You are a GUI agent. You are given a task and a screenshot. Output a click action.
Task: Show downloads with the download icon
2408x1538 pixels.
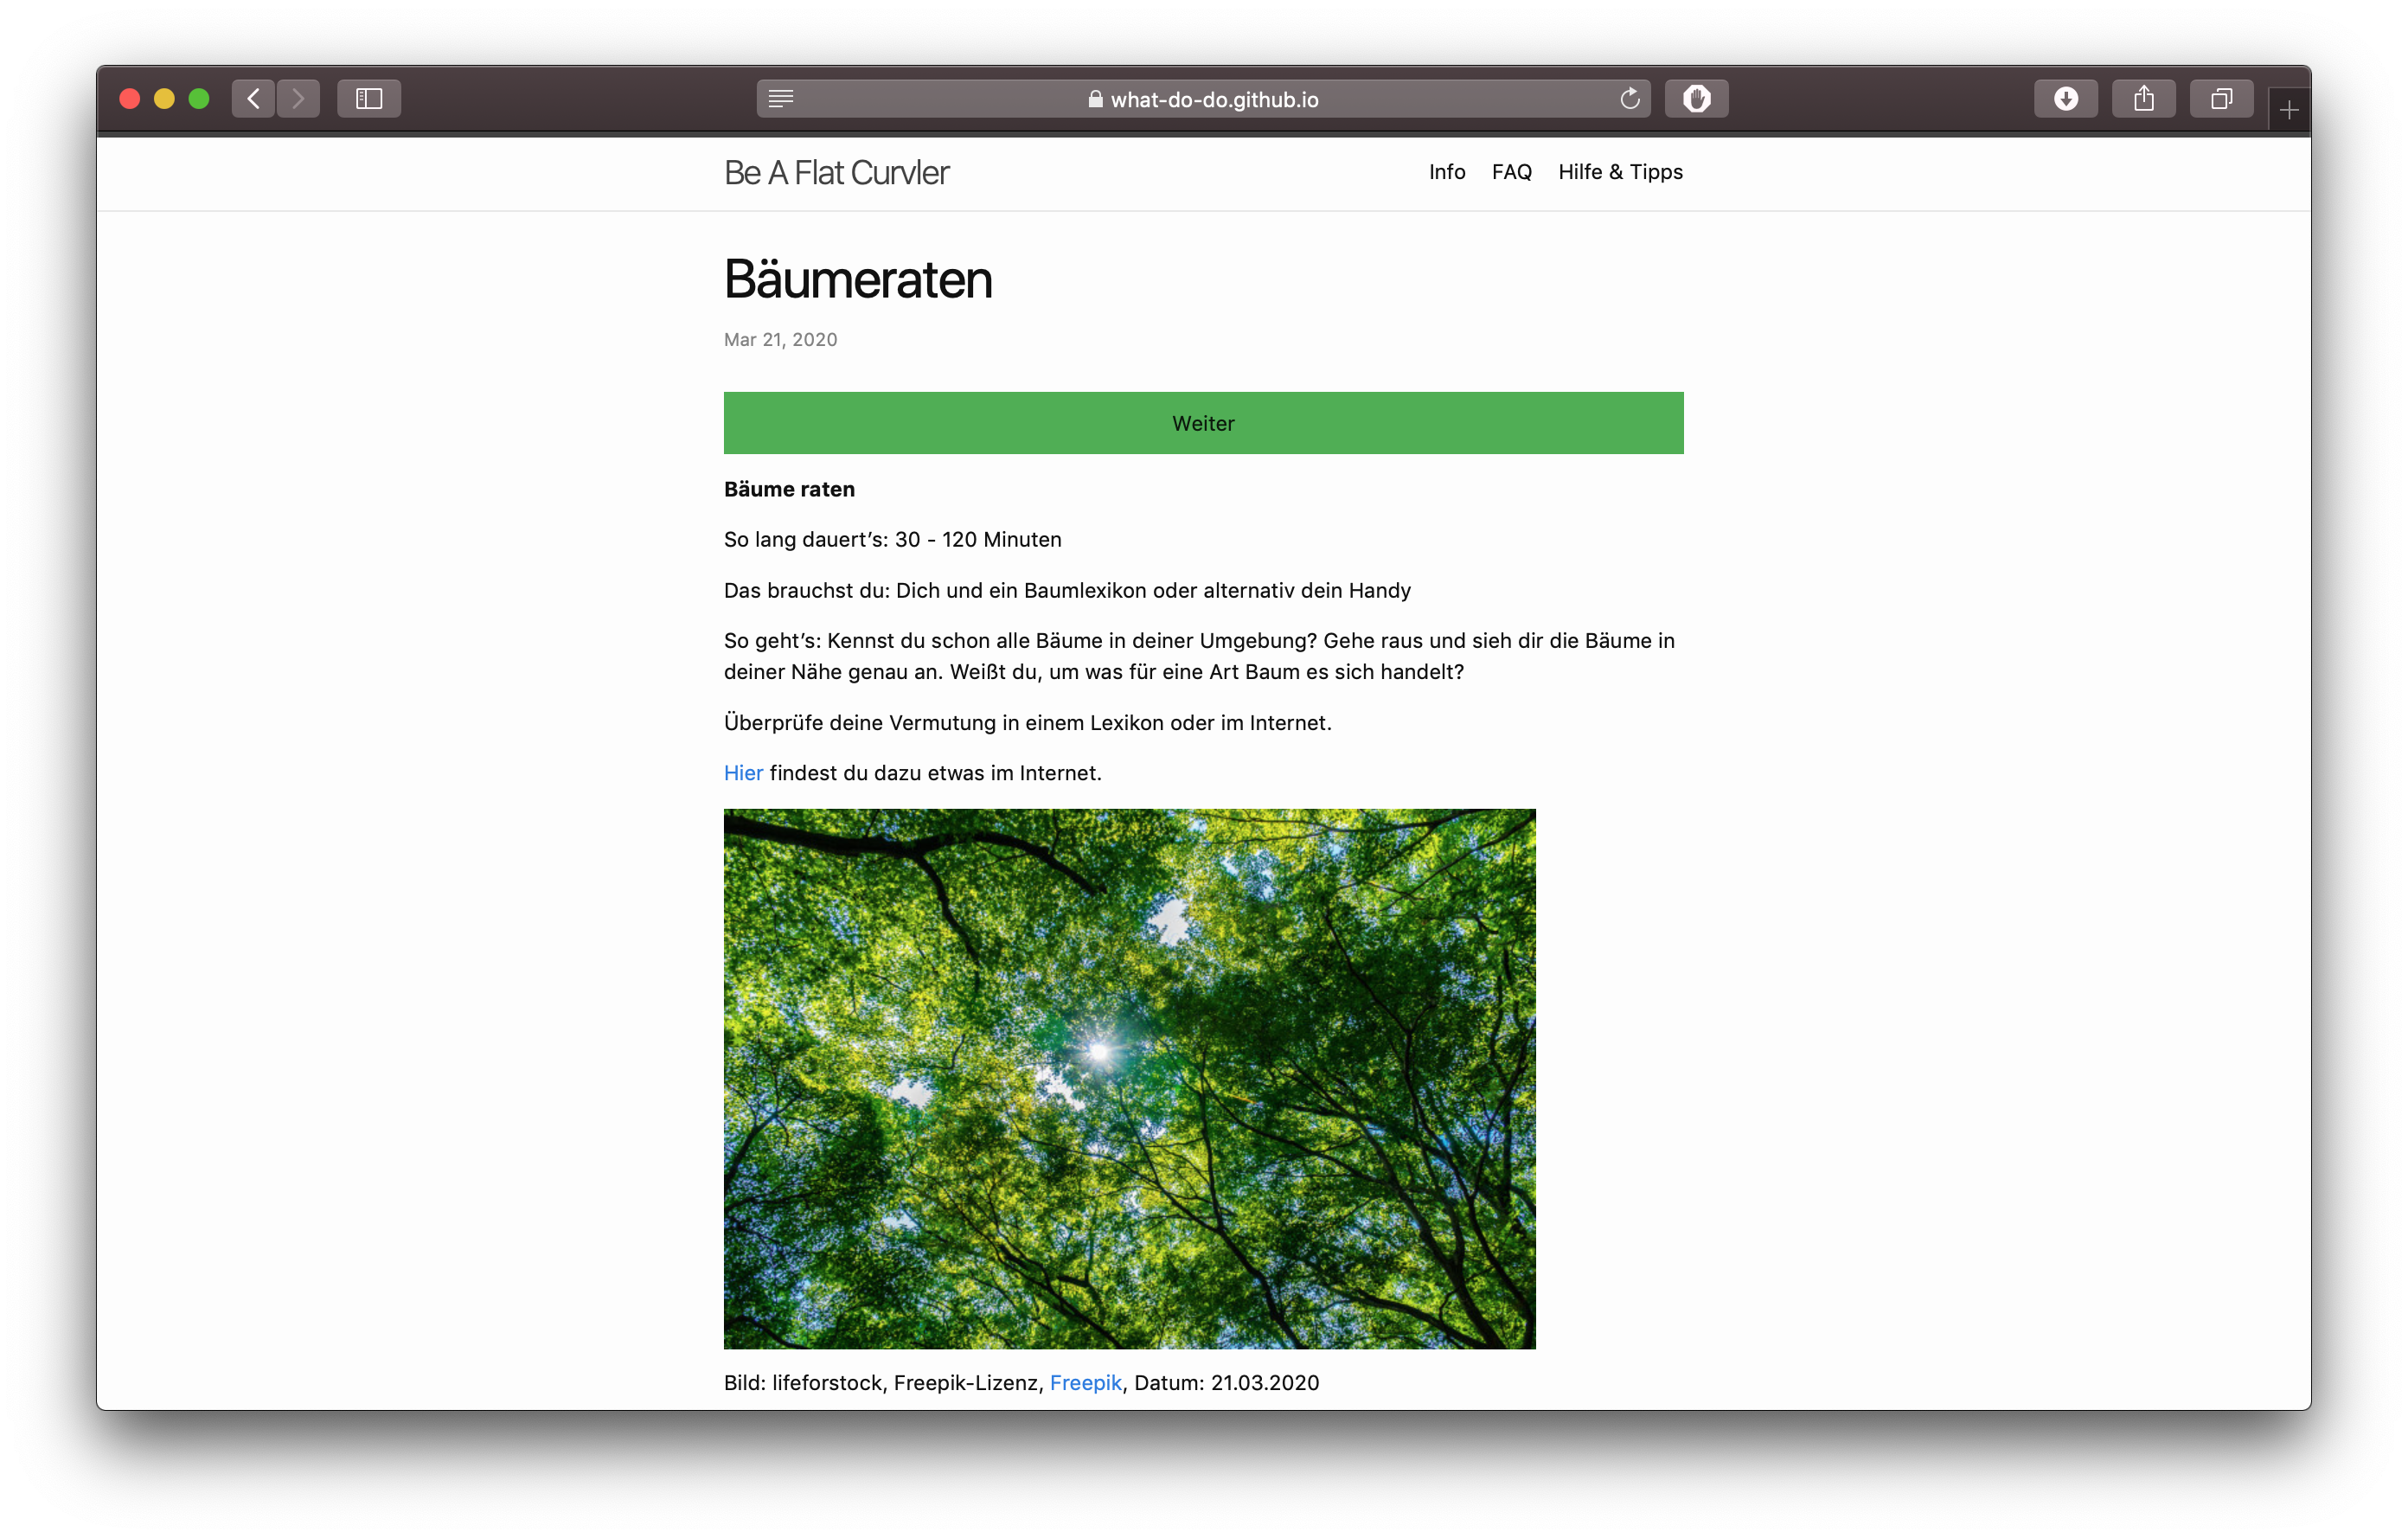coord(2065,98)
